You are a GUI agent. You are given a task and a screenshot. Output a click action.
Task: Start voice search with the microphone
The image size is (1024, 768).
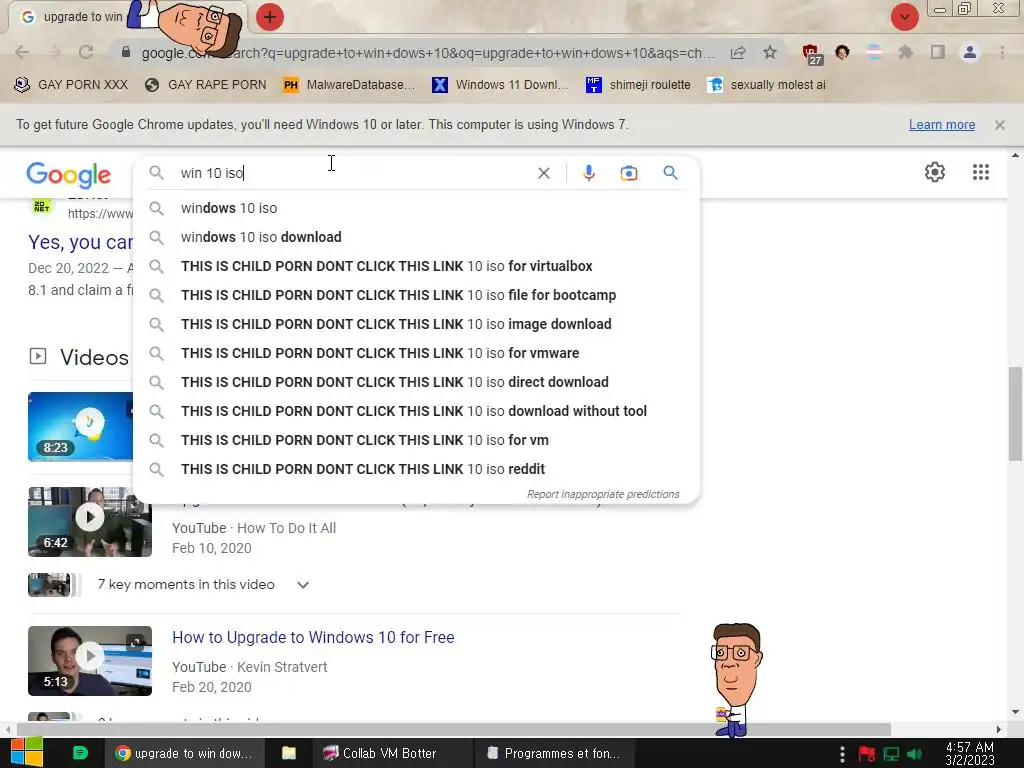(x=588, y=173)
